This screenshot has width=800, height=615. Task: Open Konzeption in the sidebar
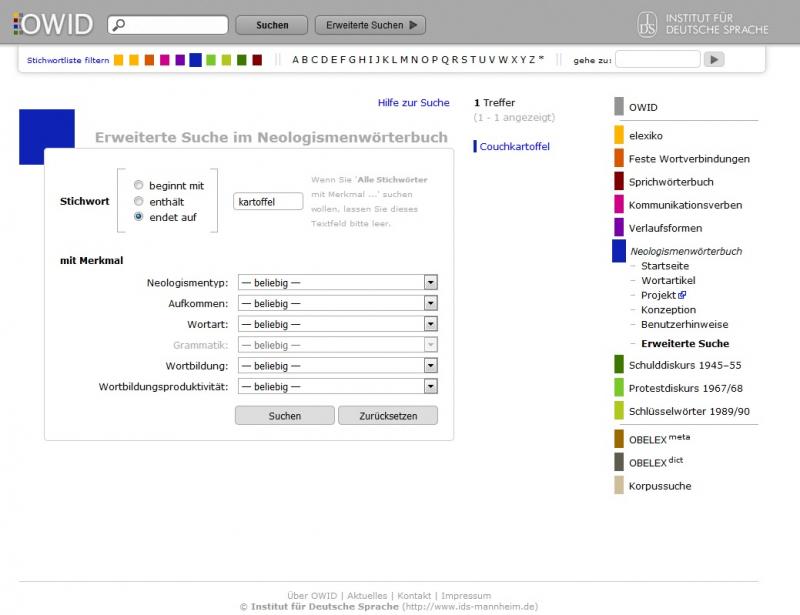(x=668, y=310)
